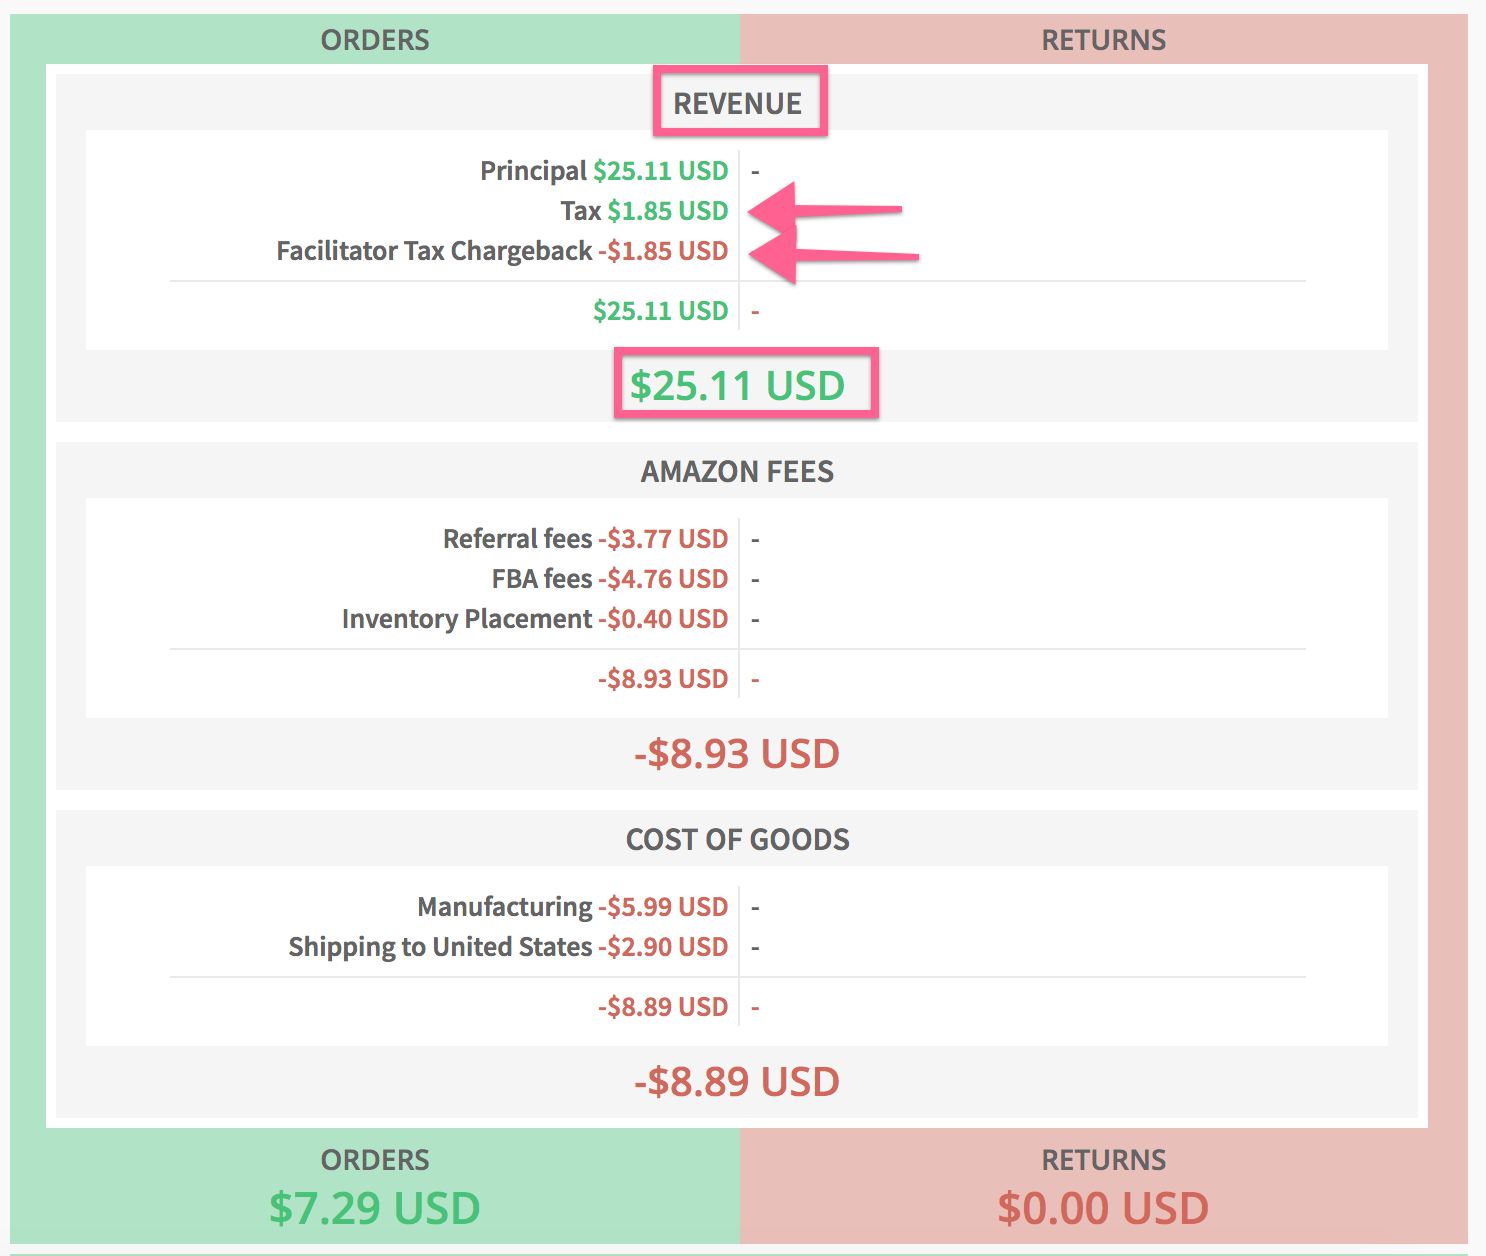This screenshot has height=1256, width=1486.
Task: Click the RETURNS total $0.00 USD
Action: coord(1102,1207)
